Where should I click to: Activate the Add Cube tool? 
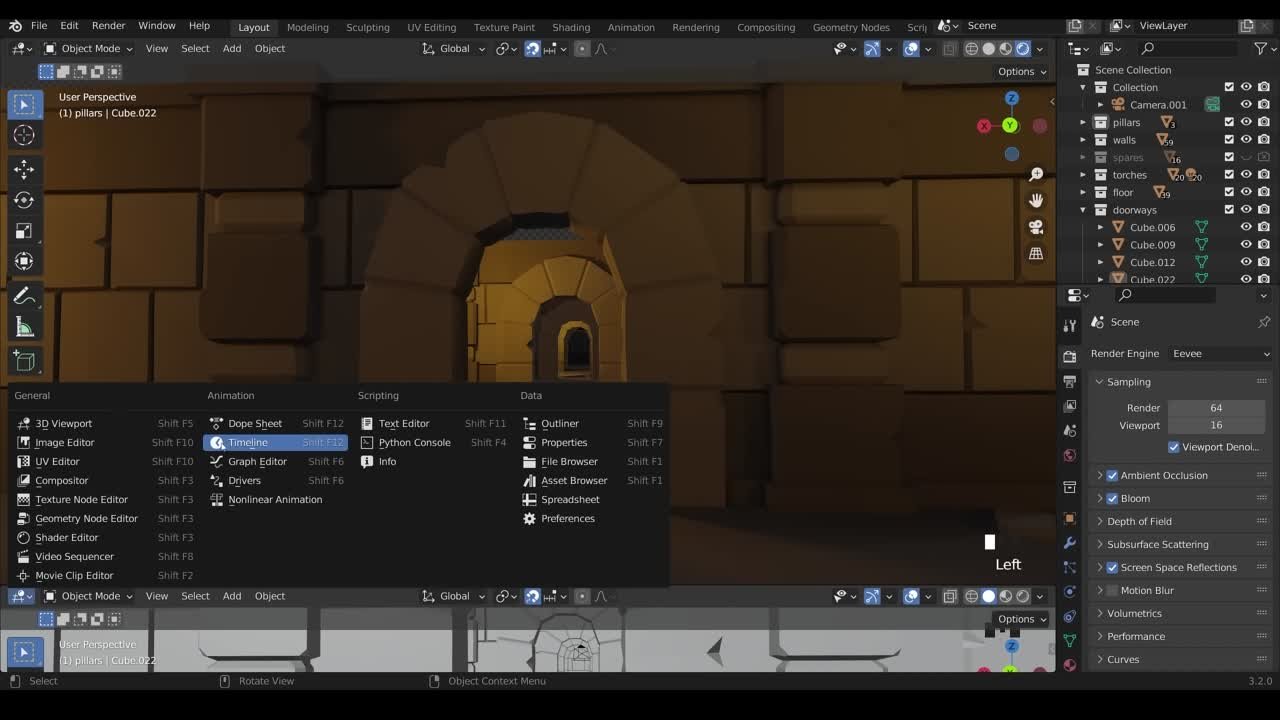24,361
